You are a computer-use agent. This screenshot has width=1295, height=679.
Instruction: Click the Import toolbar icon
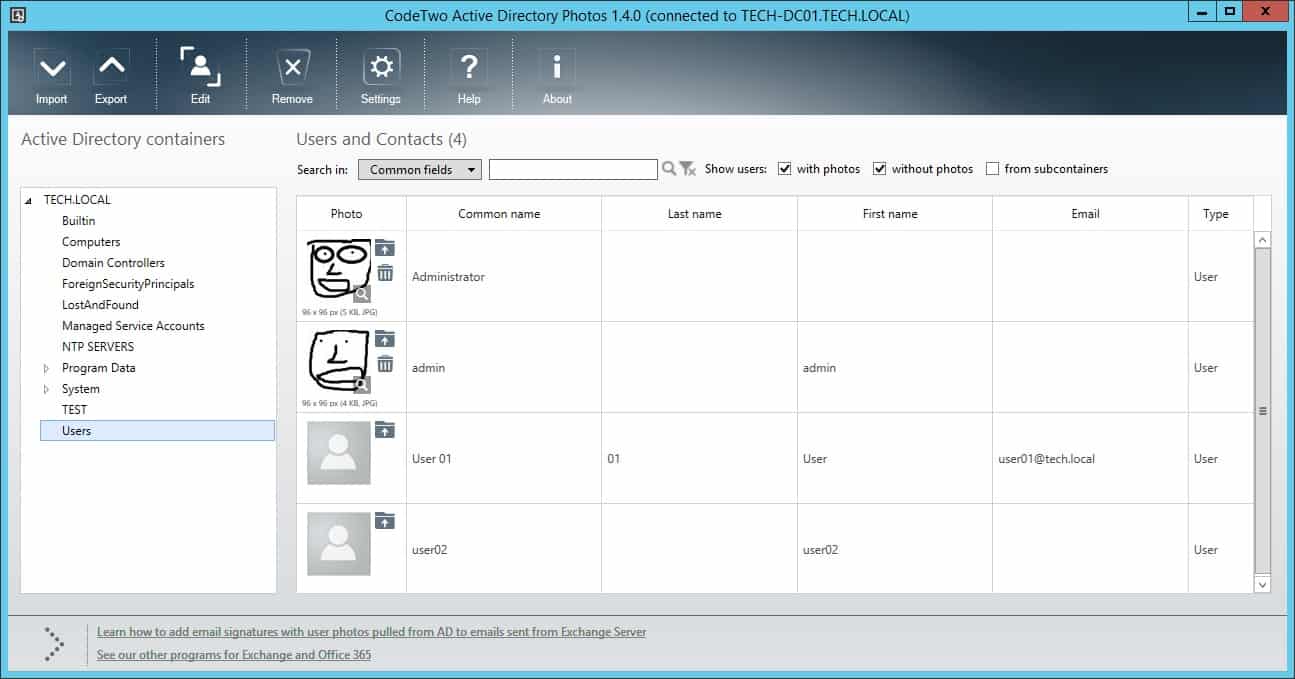pos(52,70)
